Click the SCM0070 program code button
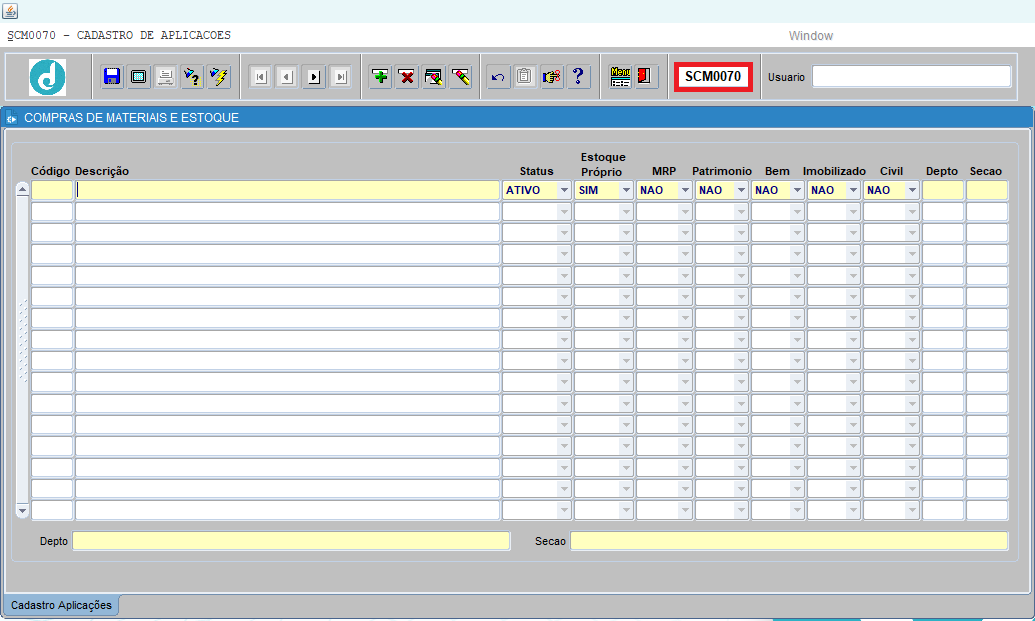Viewport: 1035px width, 621px height. click(x=713, y=77)
